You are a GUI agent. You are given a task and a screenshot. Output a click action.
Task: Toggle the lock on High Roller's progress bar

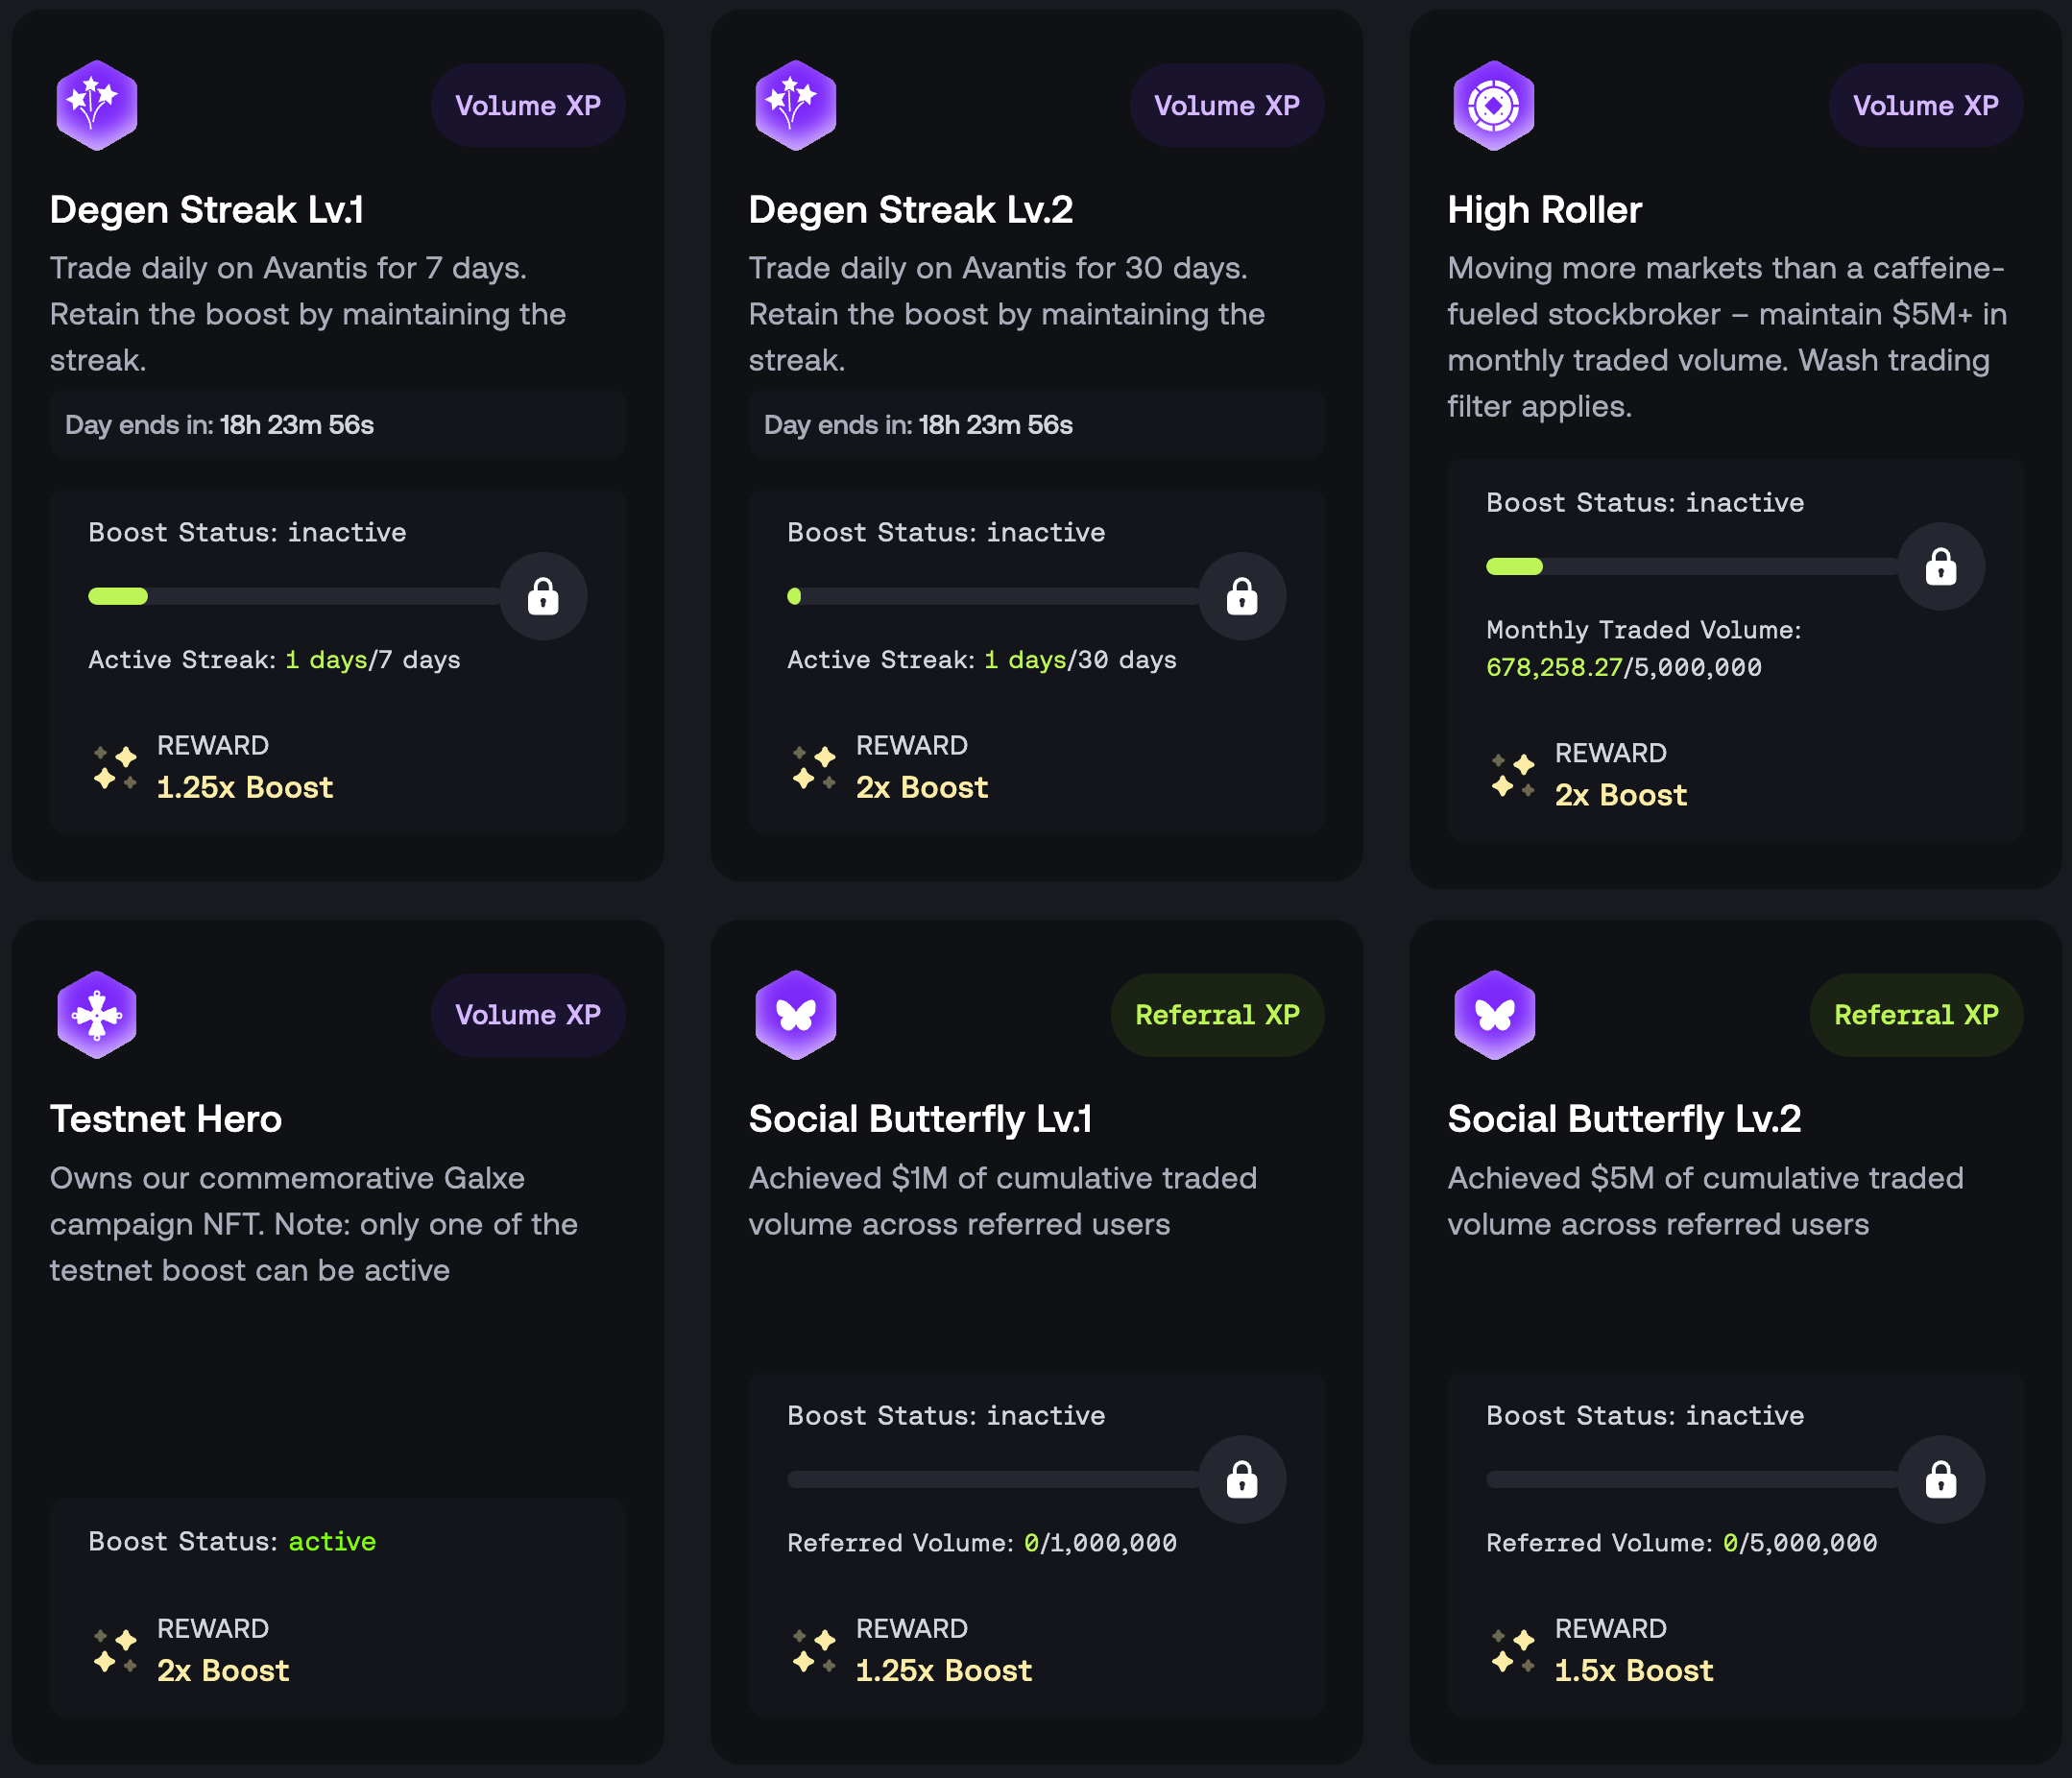tap(1941, 566)
